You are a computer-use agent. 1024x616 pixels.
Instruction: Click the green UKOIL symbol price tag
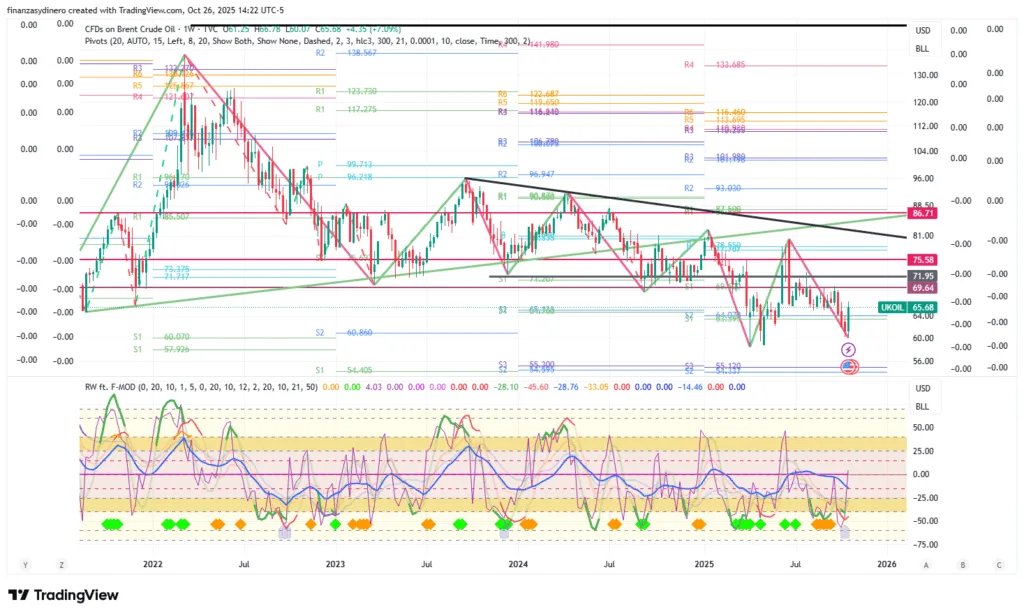coord(893,307)
